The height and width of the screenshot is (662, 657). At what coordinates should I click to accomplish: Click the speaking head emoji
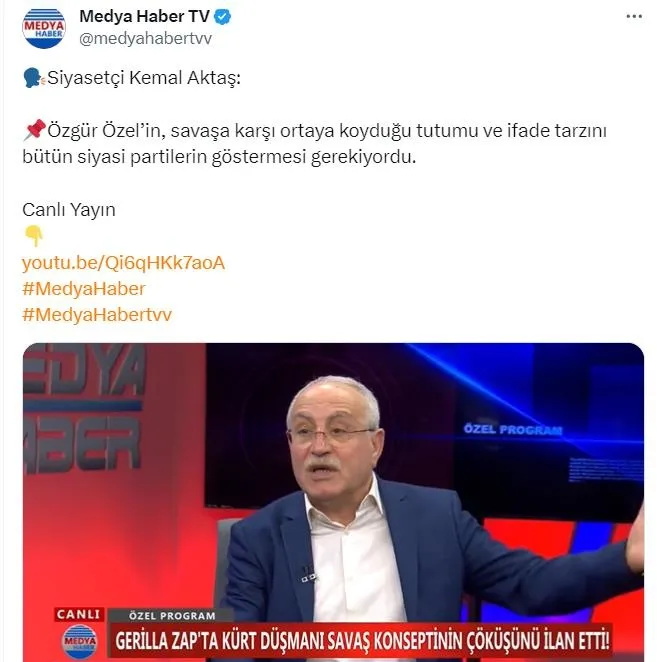pos(33,78)
